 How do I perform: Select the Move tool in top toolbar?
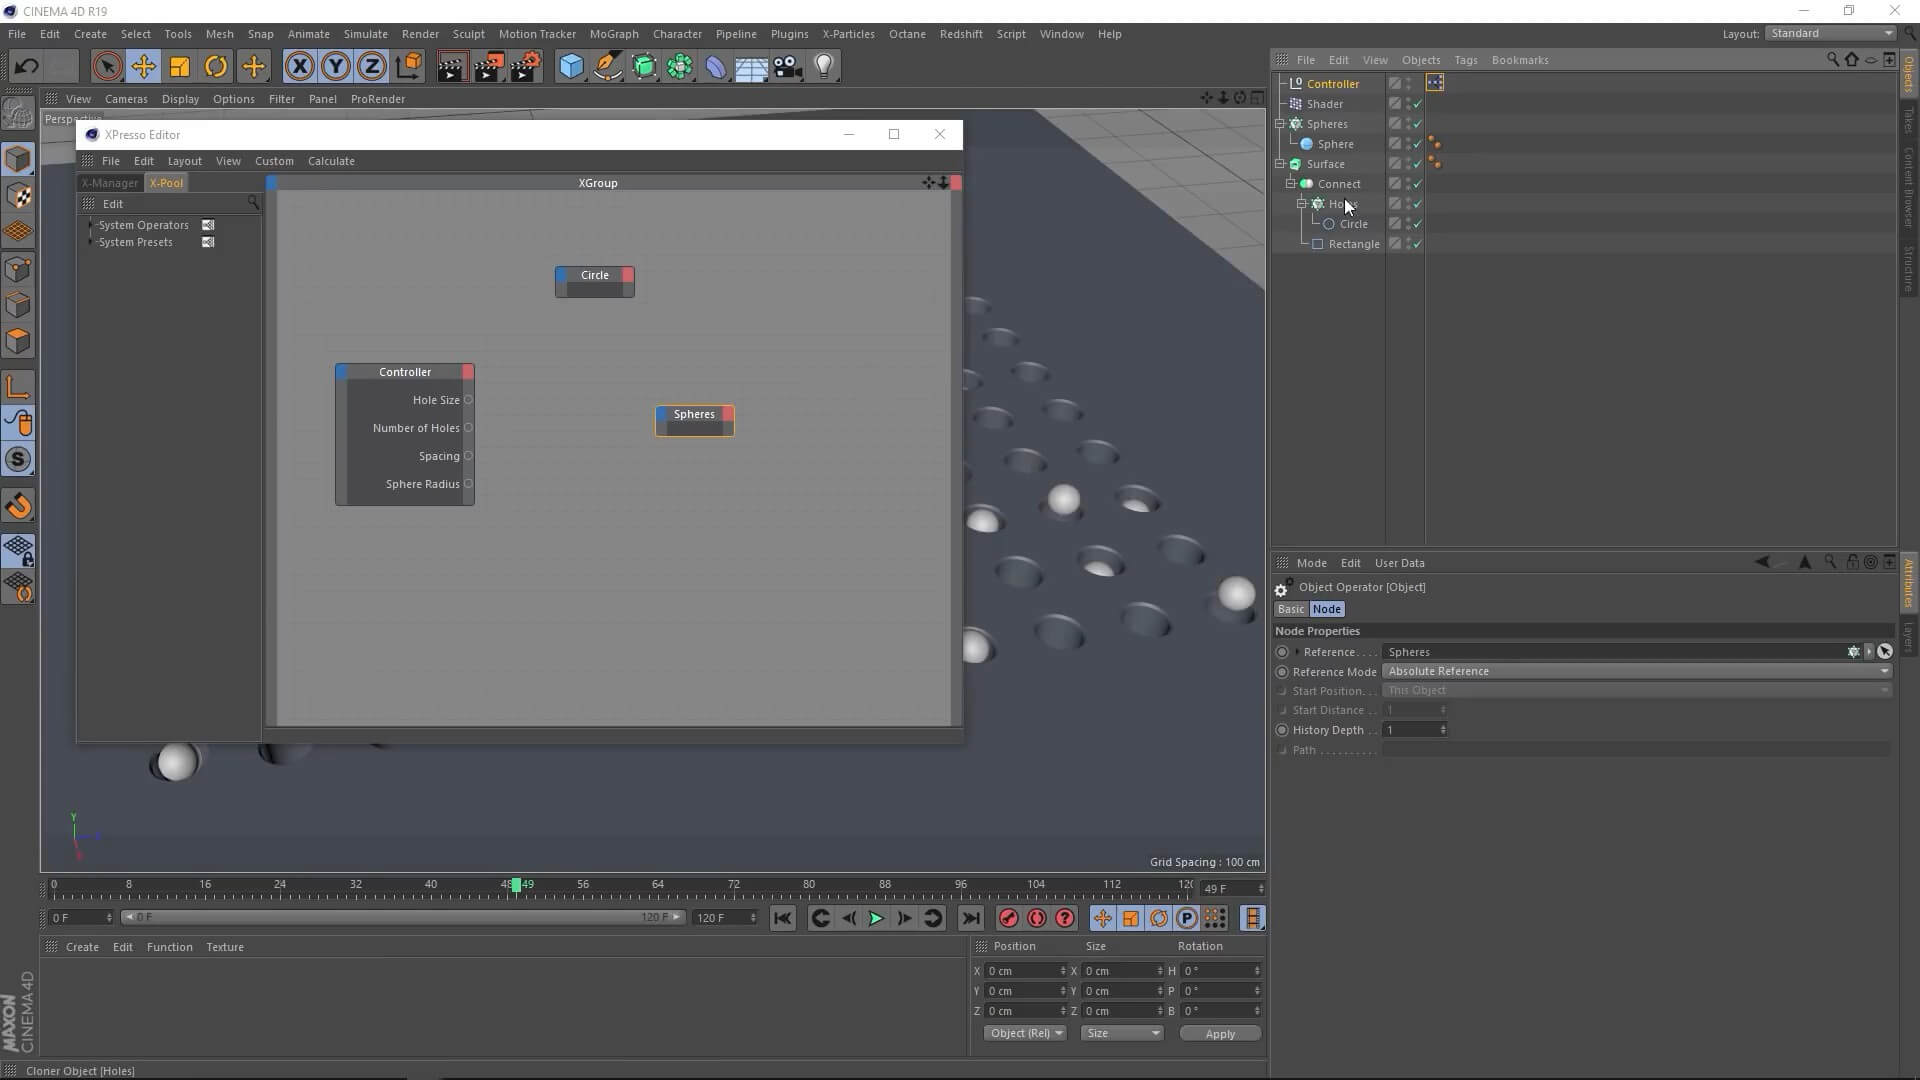coord(143,67)
